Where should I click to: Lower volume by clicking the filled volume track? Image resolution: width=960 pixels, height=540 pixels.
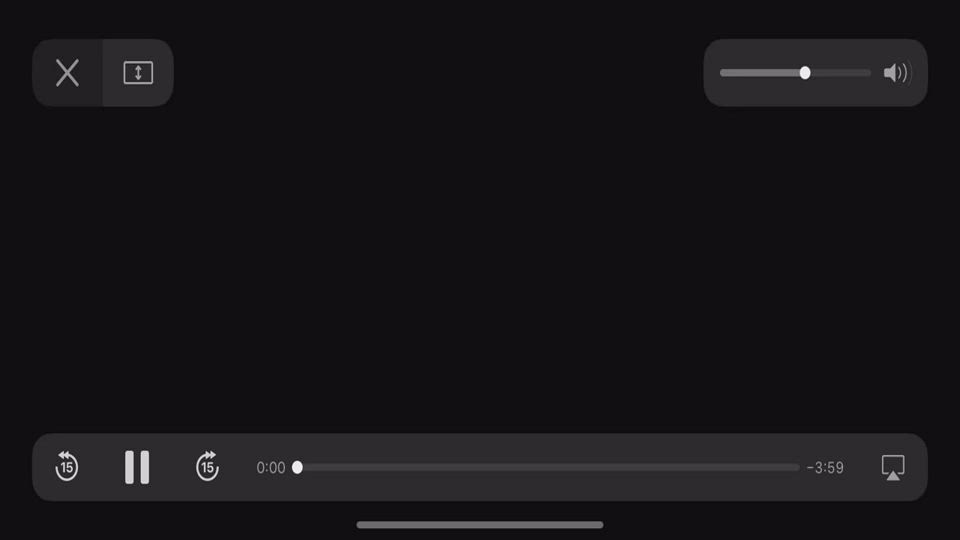(760, 73)
